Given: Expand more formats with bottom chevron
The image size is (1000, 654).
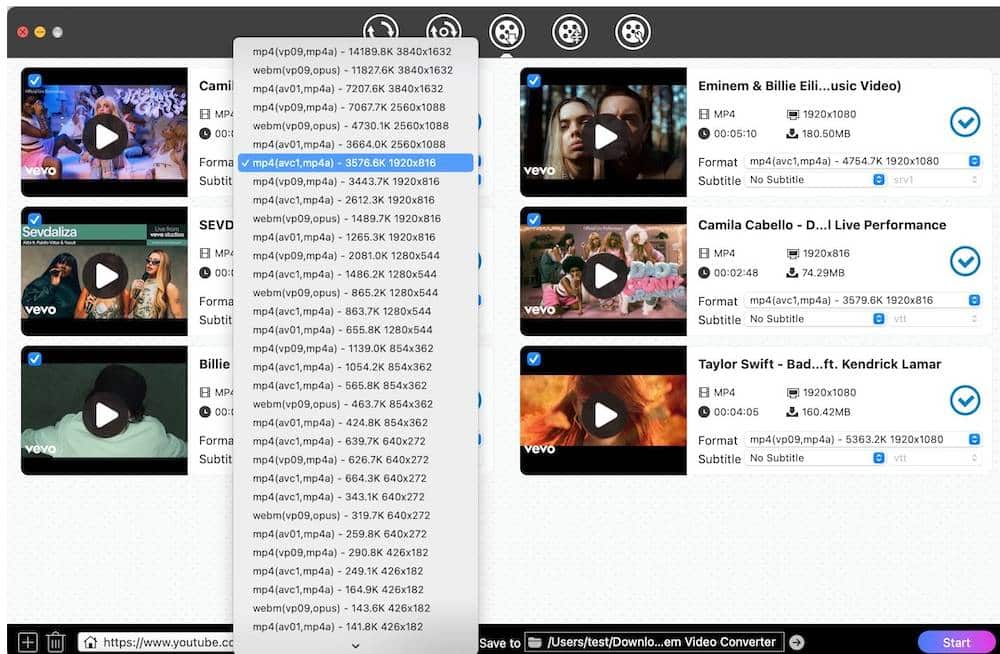Looking at the screenshot, I should [355, 646].
